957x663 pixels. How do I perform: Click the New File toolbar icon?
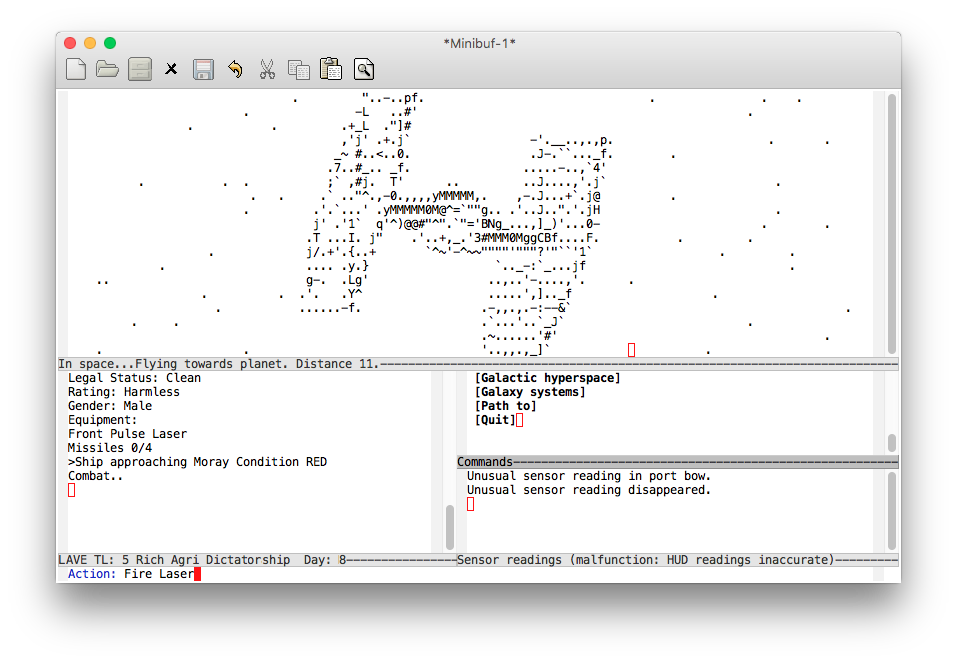(76, 70)
